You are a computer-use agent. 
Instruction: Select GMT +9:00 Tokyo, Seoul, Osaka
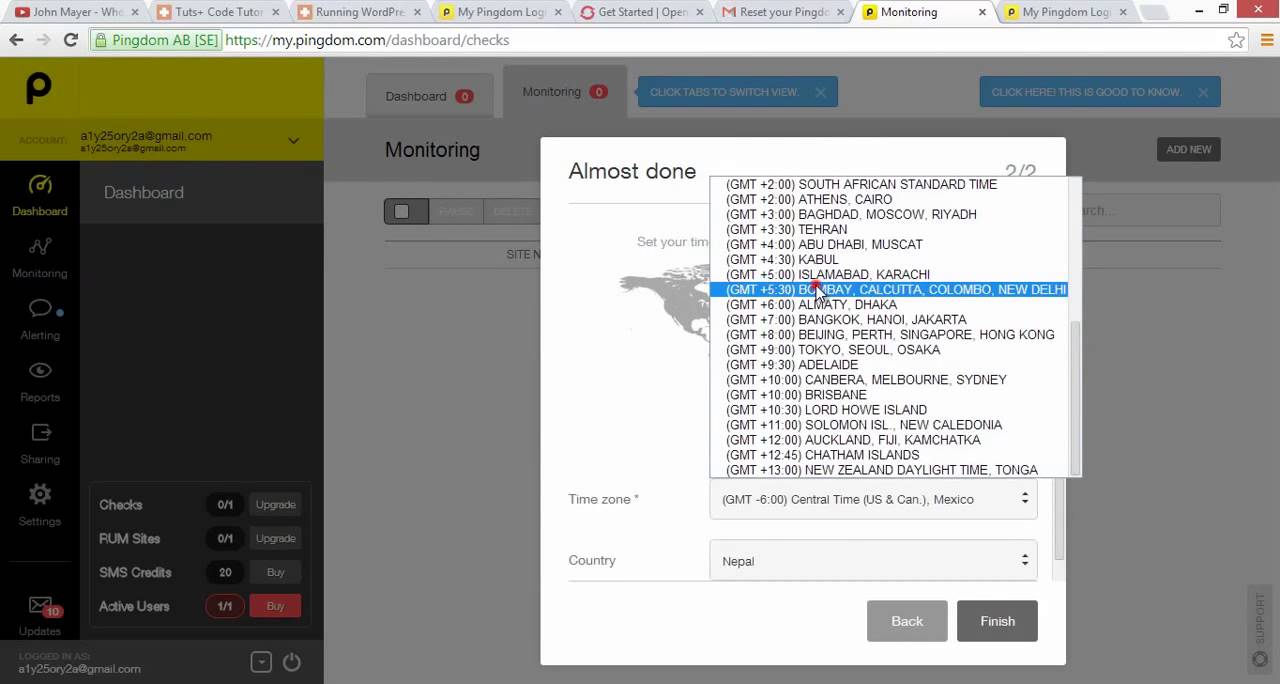tap(890, 349)
